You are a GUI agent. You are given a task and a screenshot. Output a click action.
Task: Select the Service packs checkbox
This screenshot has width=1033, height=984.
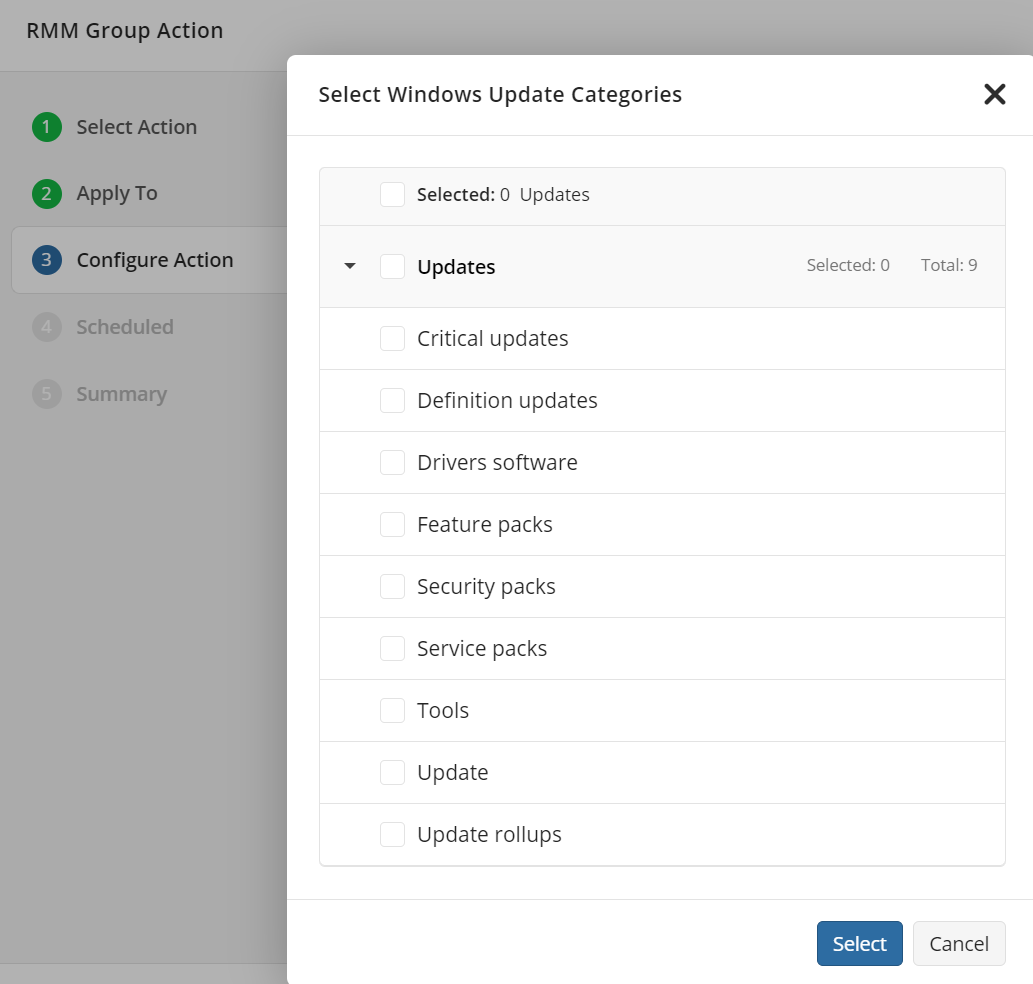pyautogui.click(x=392, y=649)
